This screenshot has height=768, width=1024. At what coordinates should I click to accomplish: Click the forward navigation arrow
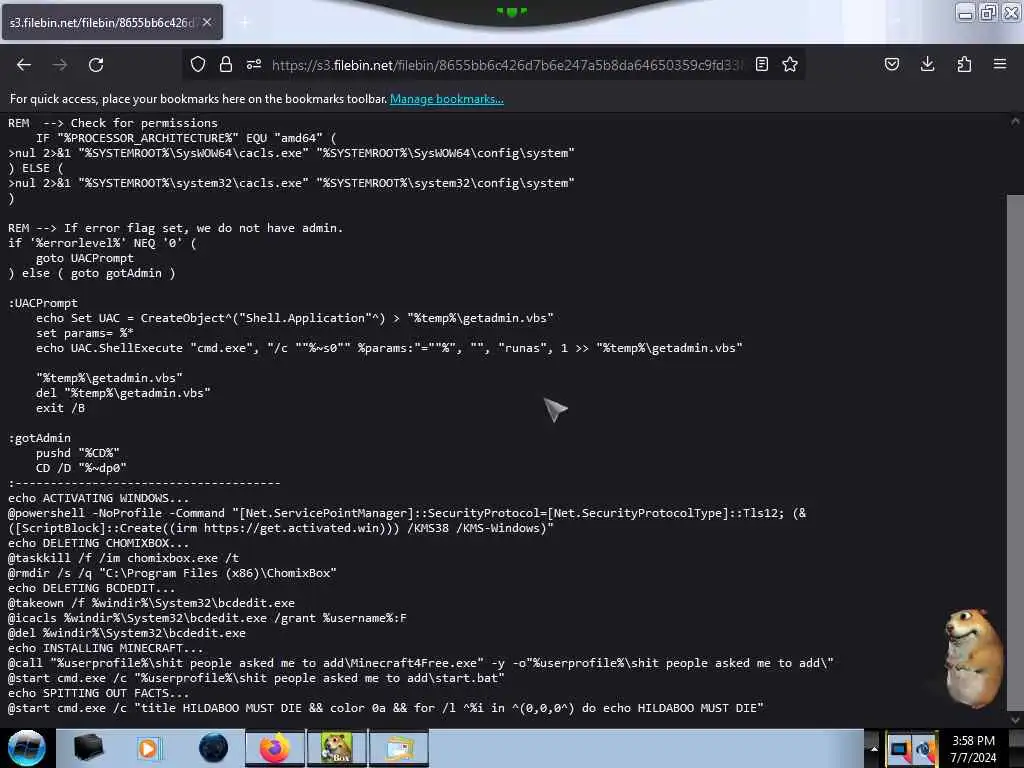[60, 65]
